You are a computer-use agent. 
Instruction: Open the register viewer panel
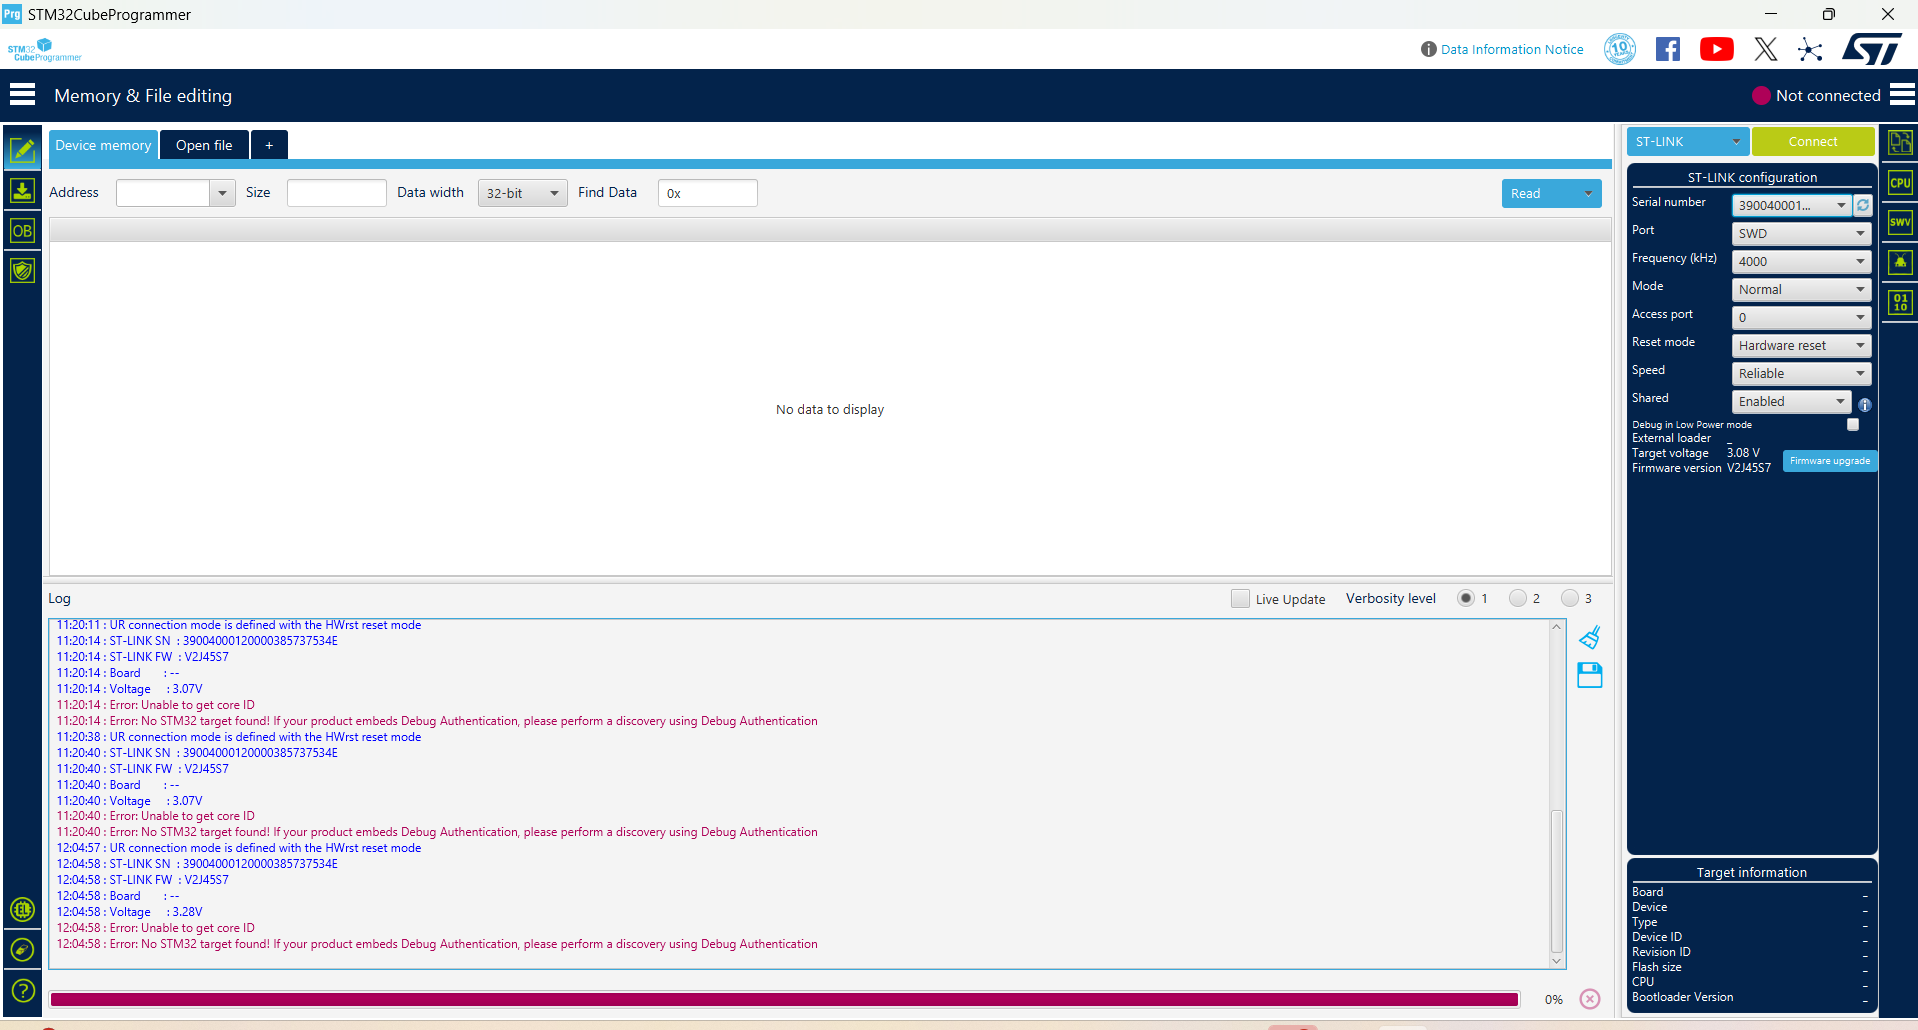[1899, 302]
